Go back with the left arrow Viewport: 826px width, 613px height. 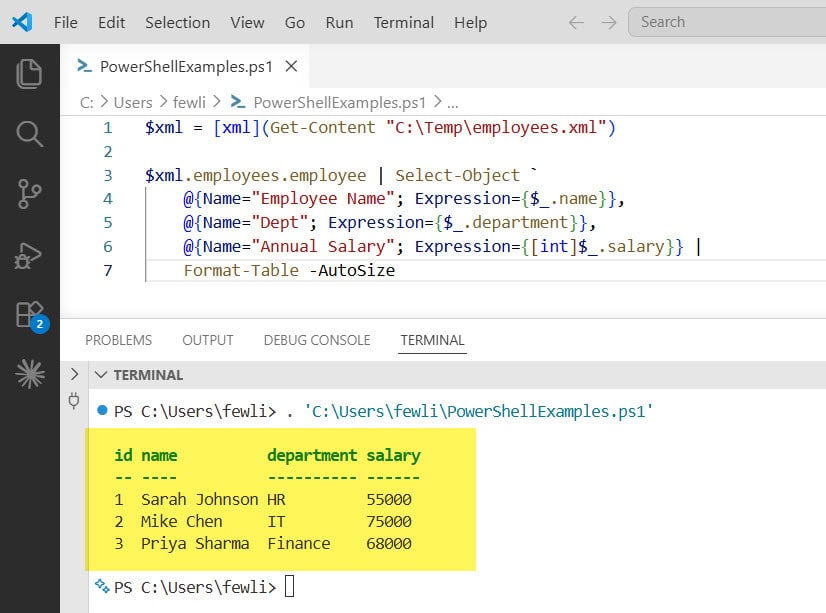coord(576,23)
